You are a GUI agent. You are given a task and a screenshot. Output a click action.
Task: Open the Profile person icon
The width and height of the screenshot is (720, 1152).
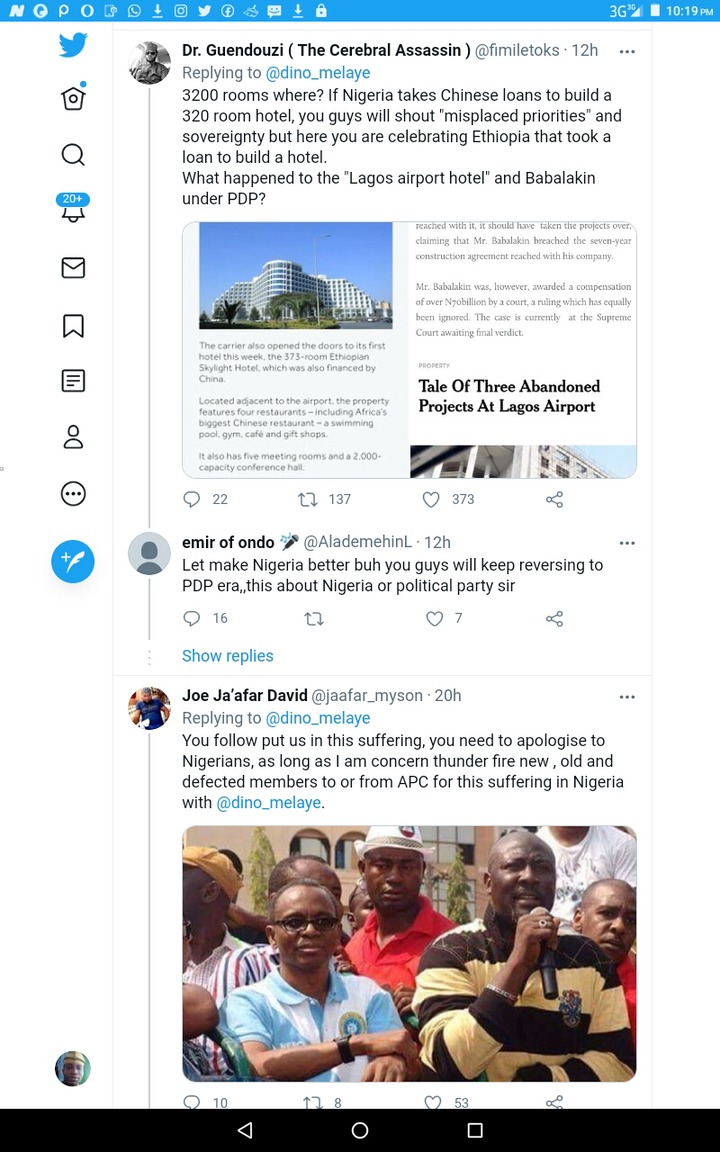(x=73, y=436)
